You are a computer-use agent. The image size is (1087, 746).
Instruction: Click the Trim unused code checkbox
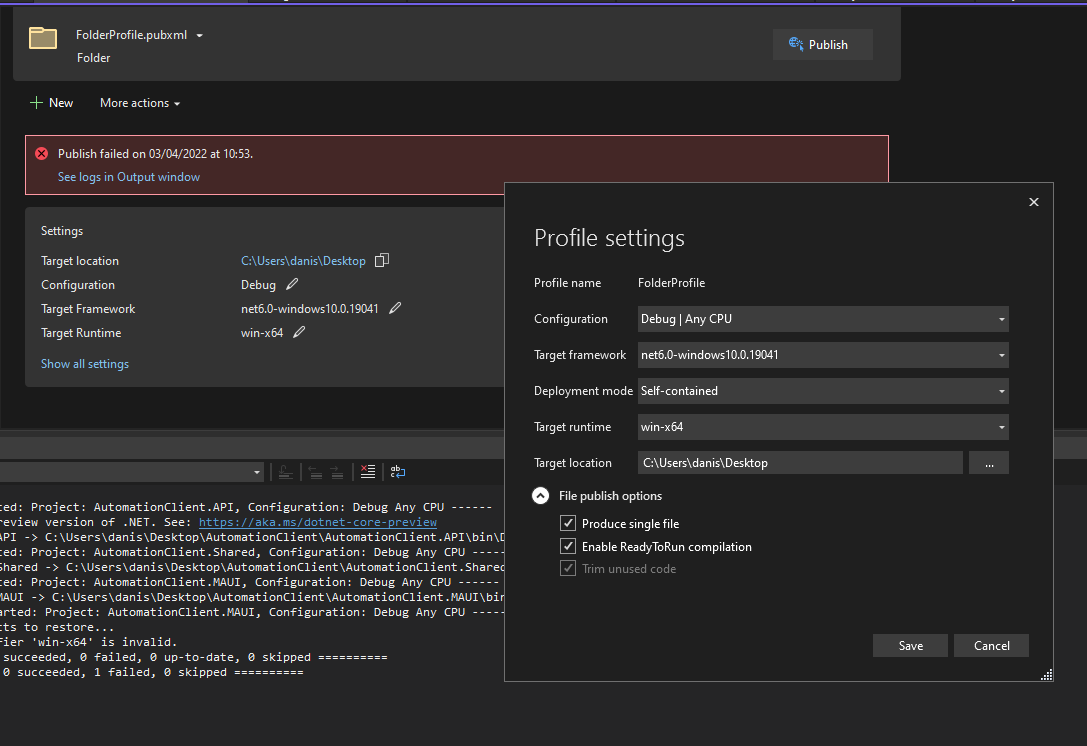click(x=568, y=569)
